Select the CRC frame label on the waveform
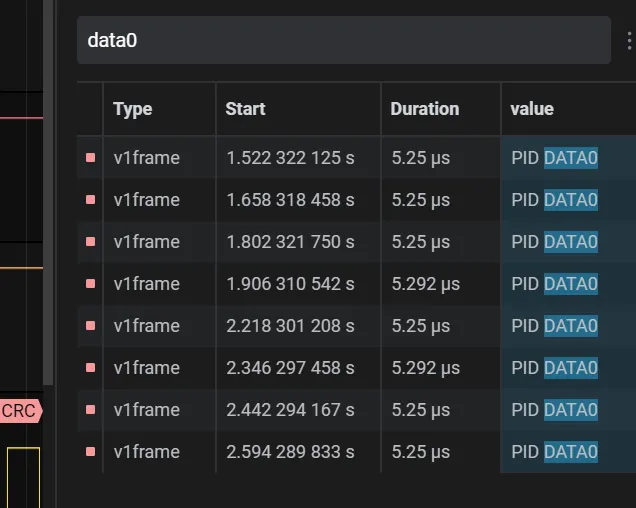Viewport: 636px width, 508px height. tap(18, 410)
